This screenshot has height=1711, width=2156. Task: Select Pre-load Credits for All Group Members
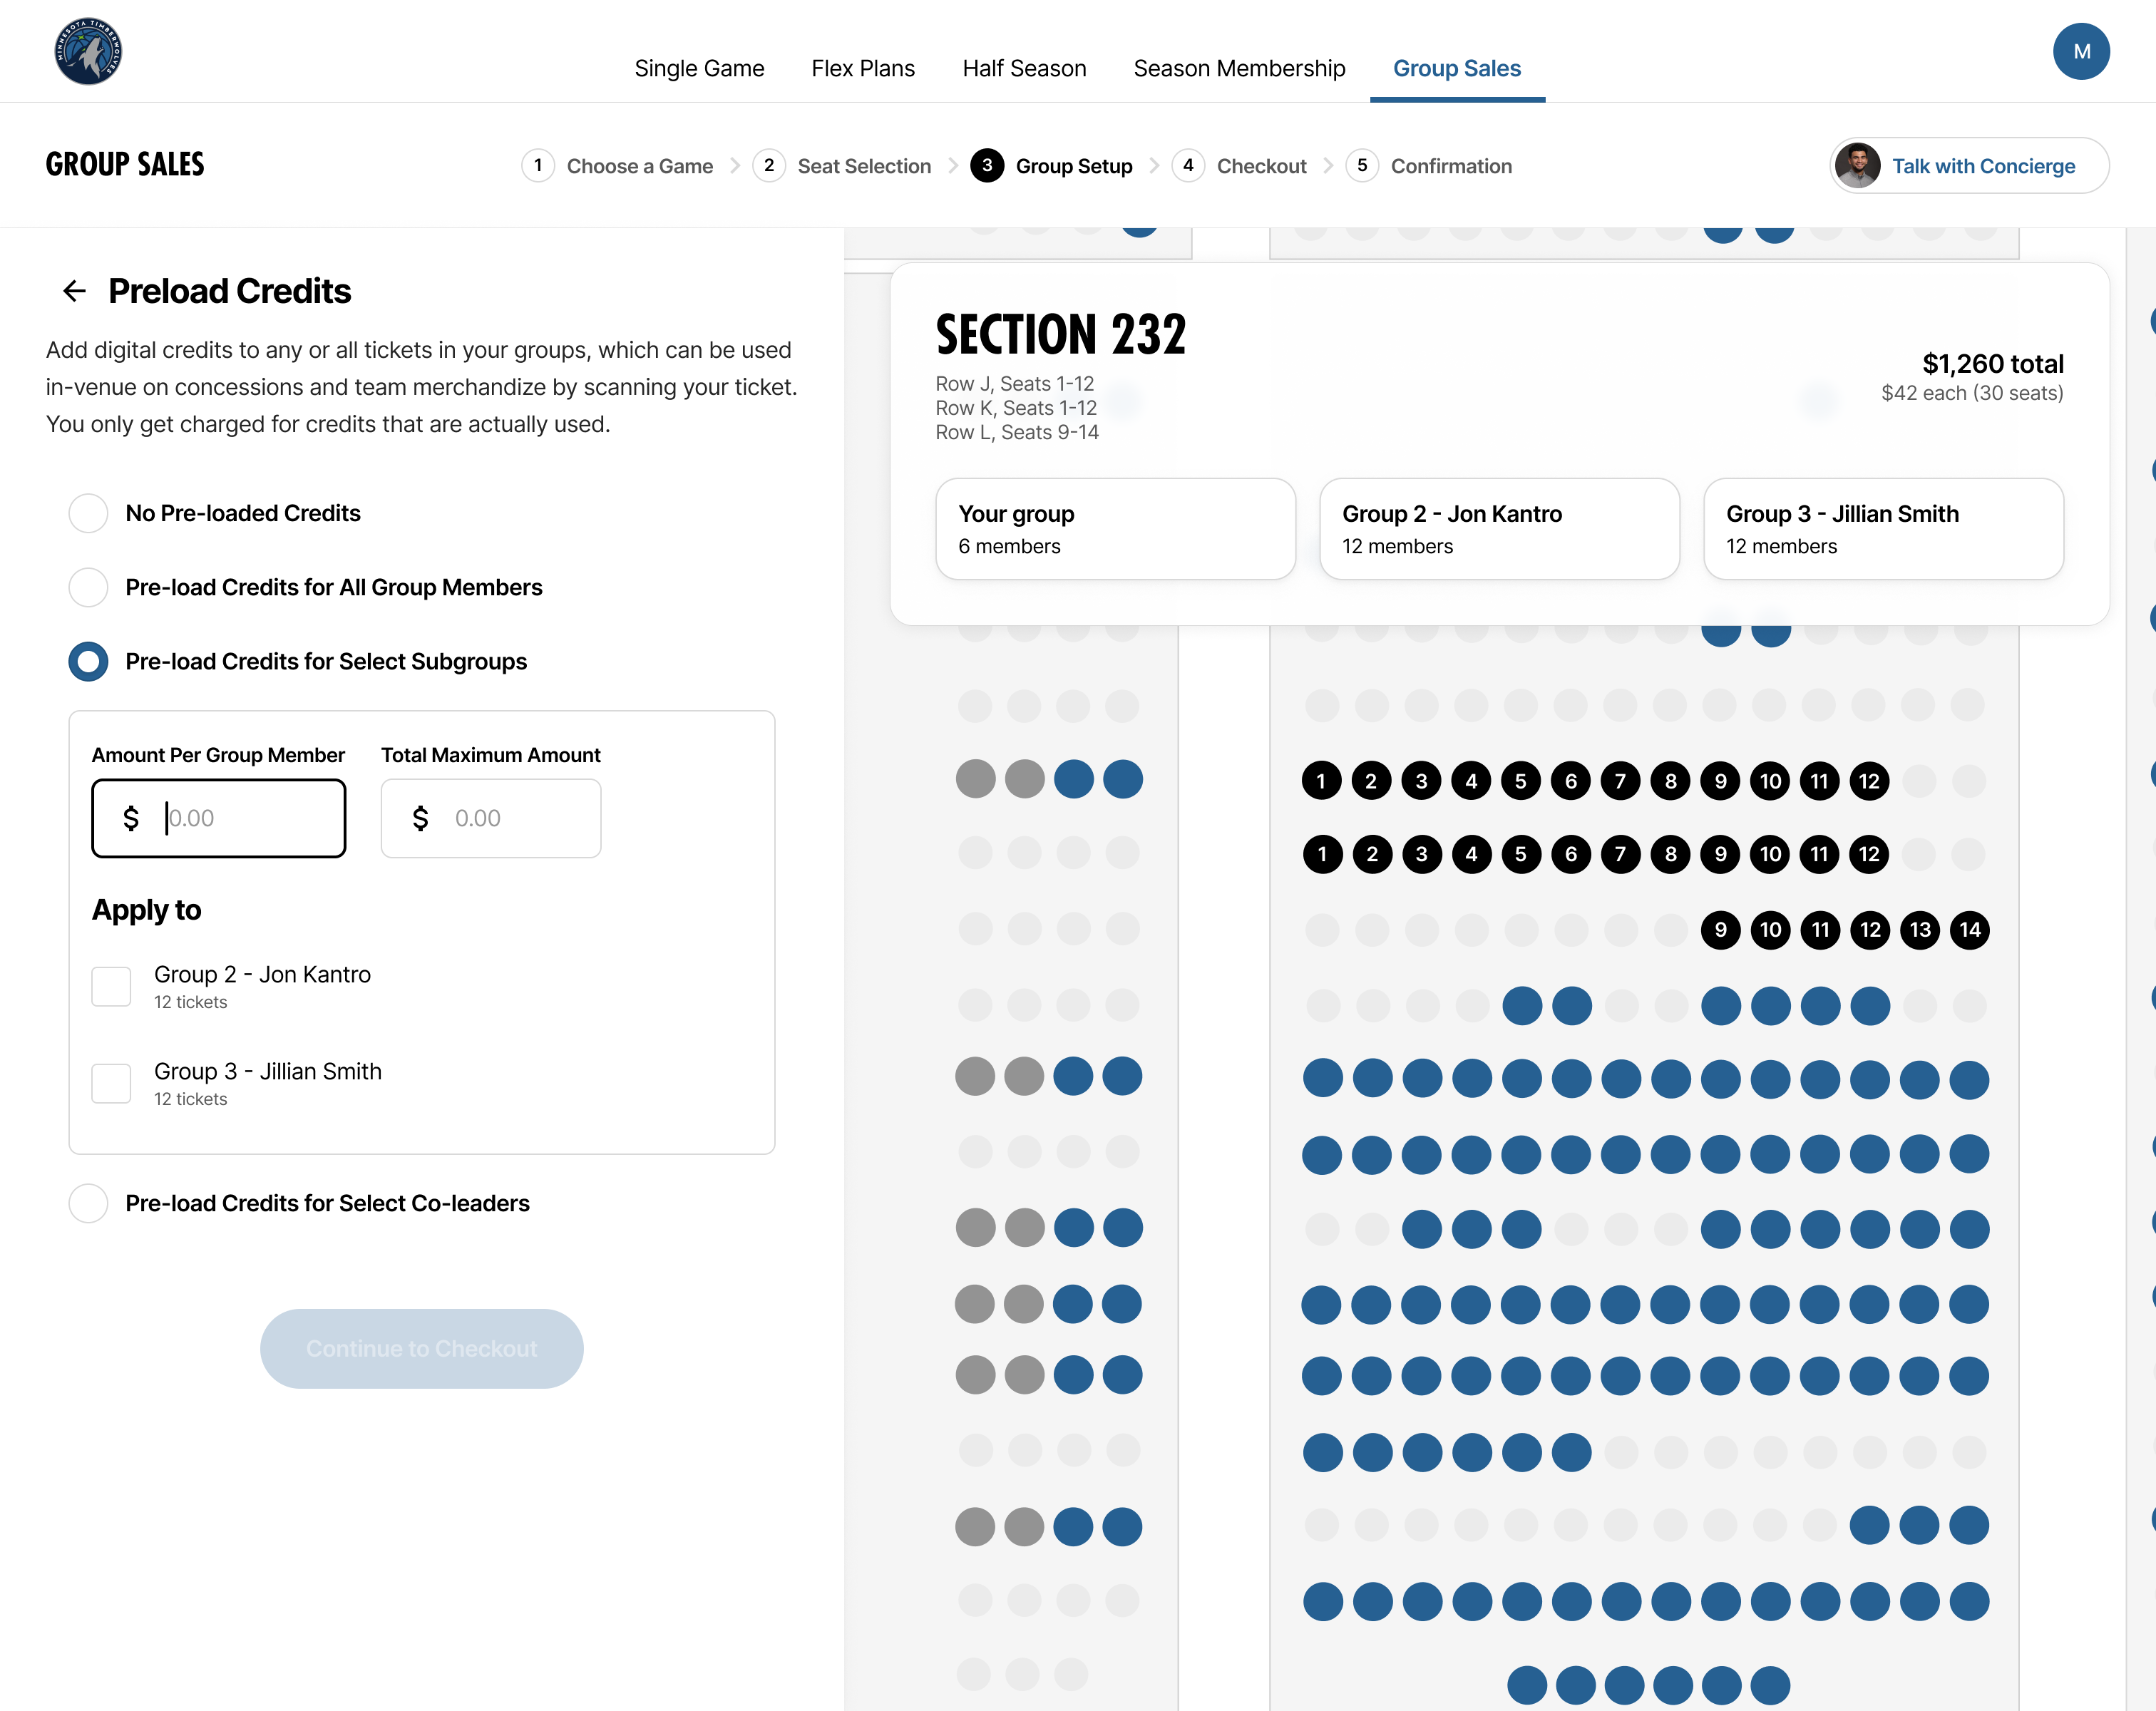88,587
